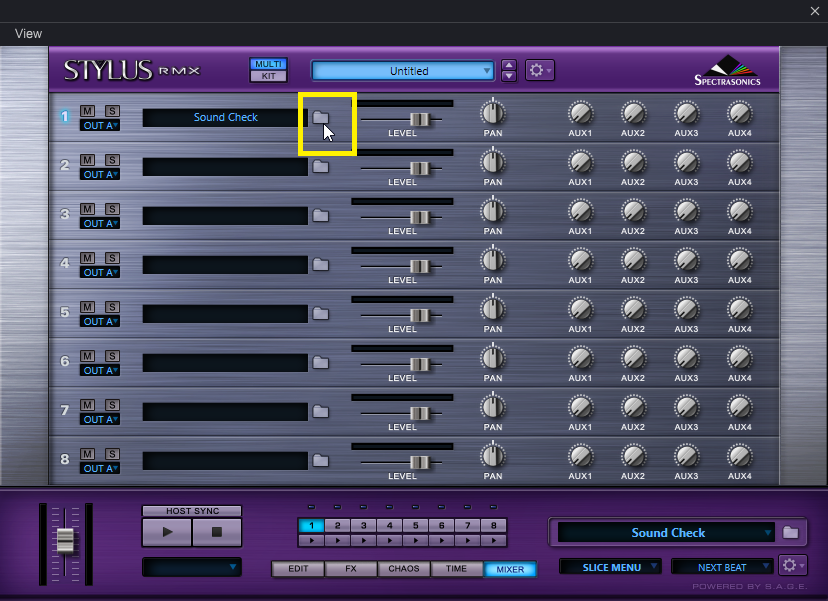Open part 2 OUT A output dropdown

pyautogui.click(x=100, y=175)
